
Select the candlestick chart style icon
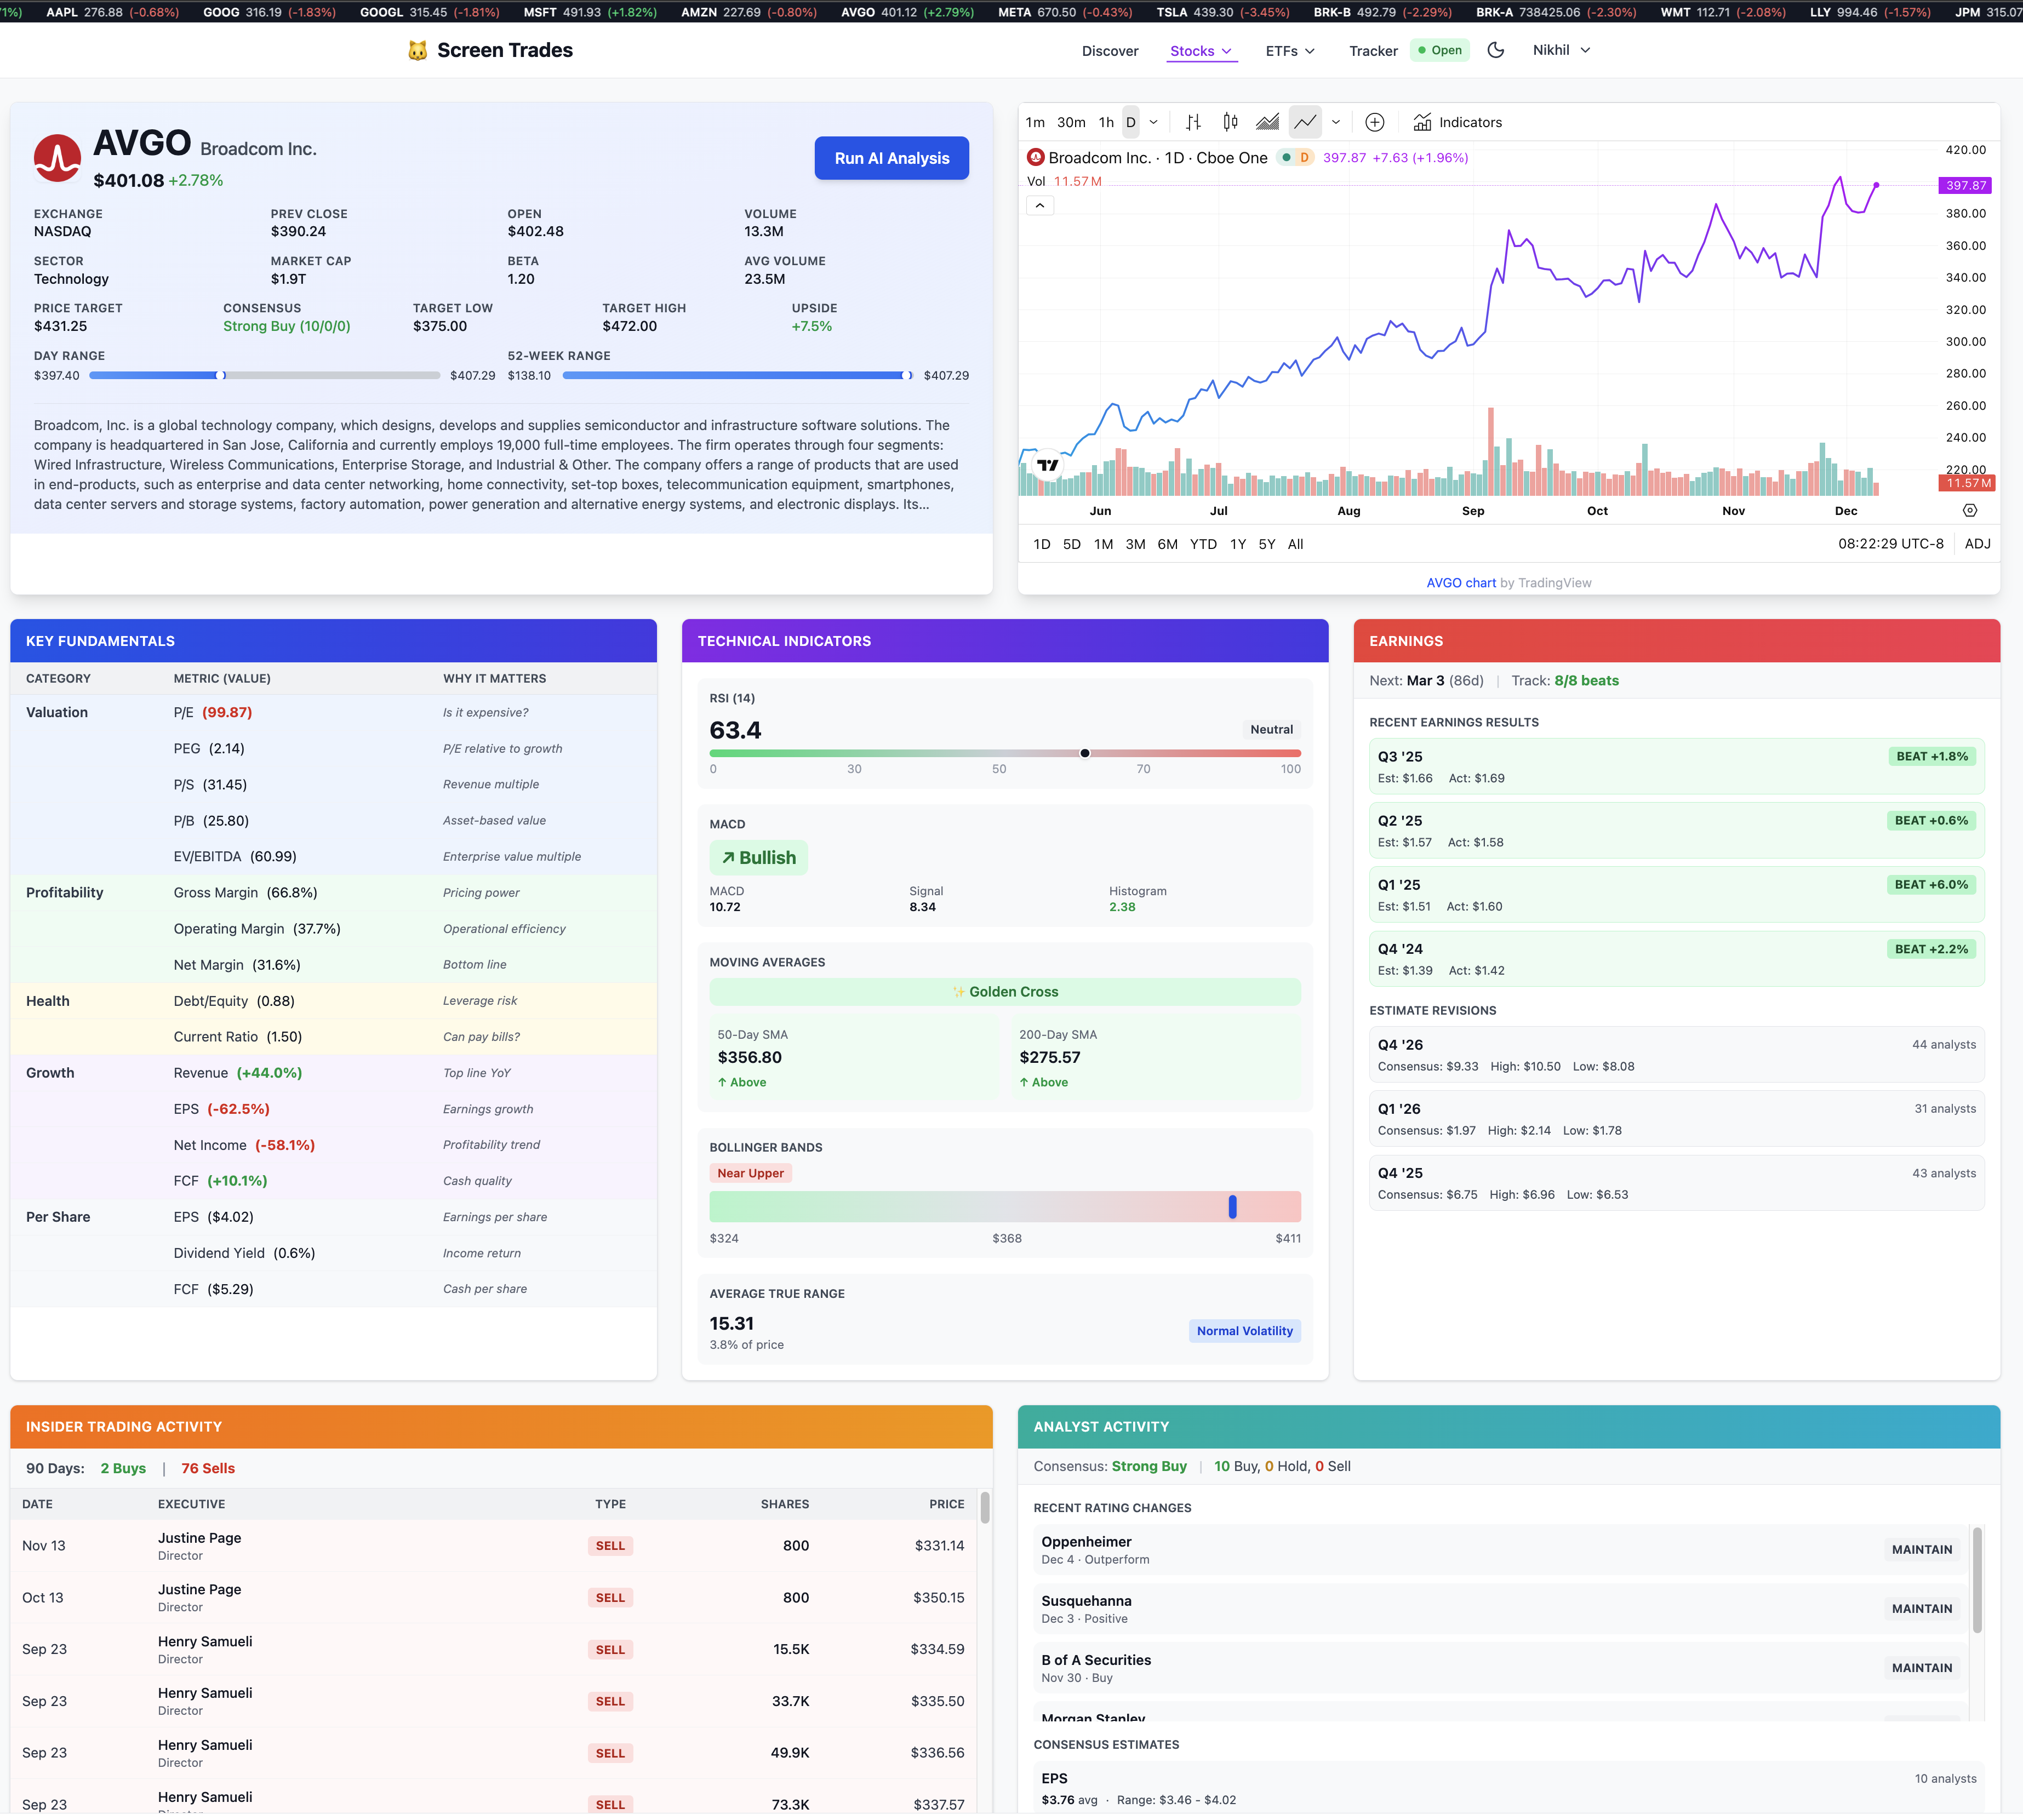point(1230,122)
